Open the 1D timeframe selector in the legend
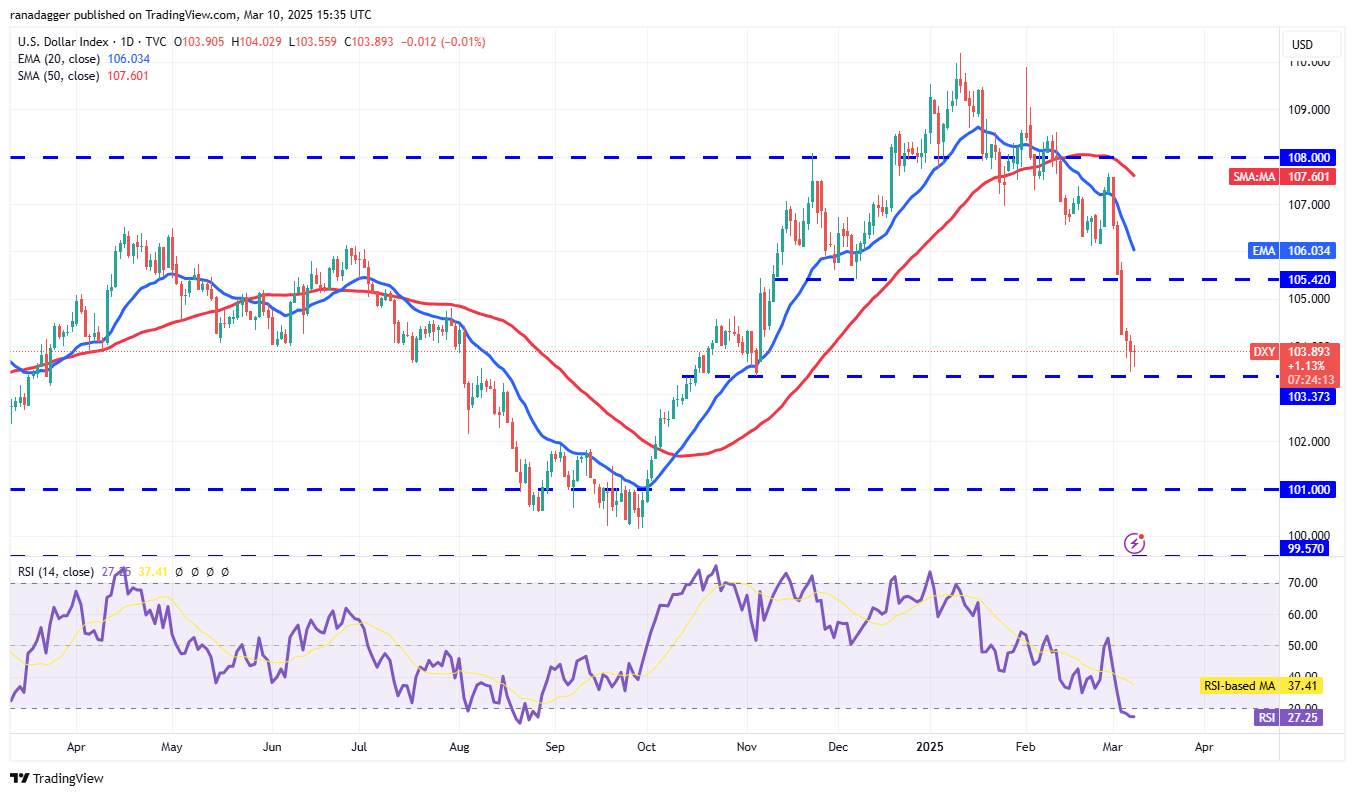Image resolution: width=1355 pixels, height=796 pixels. tap(126, 42)
